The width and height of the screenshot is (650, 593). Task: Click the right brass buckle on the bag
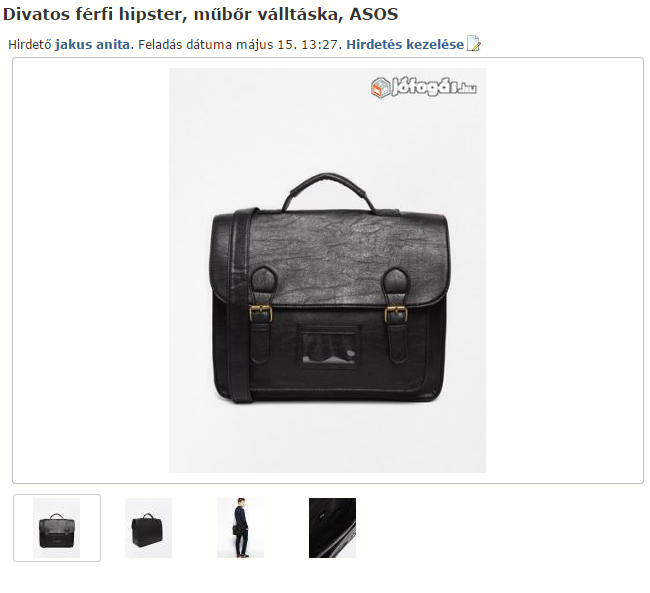coord(396,314)
